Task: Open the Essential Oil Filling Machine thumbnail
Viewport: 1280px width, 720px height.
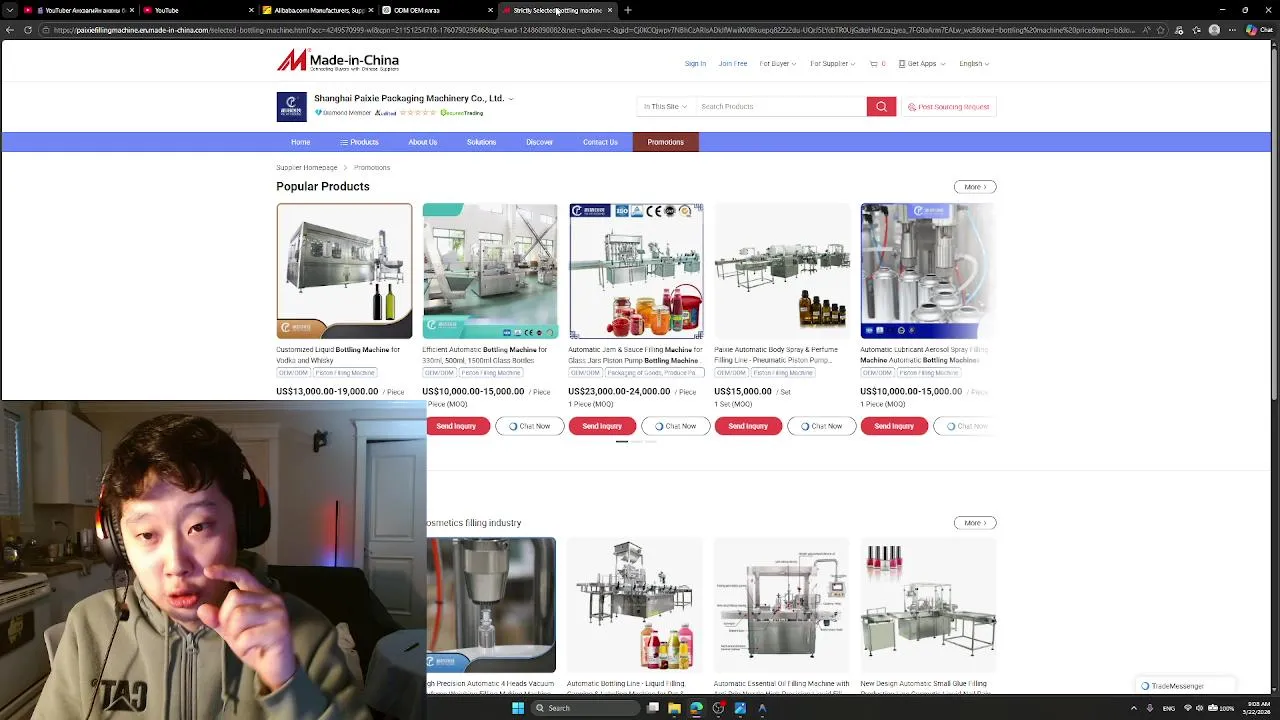Action: 782,605
